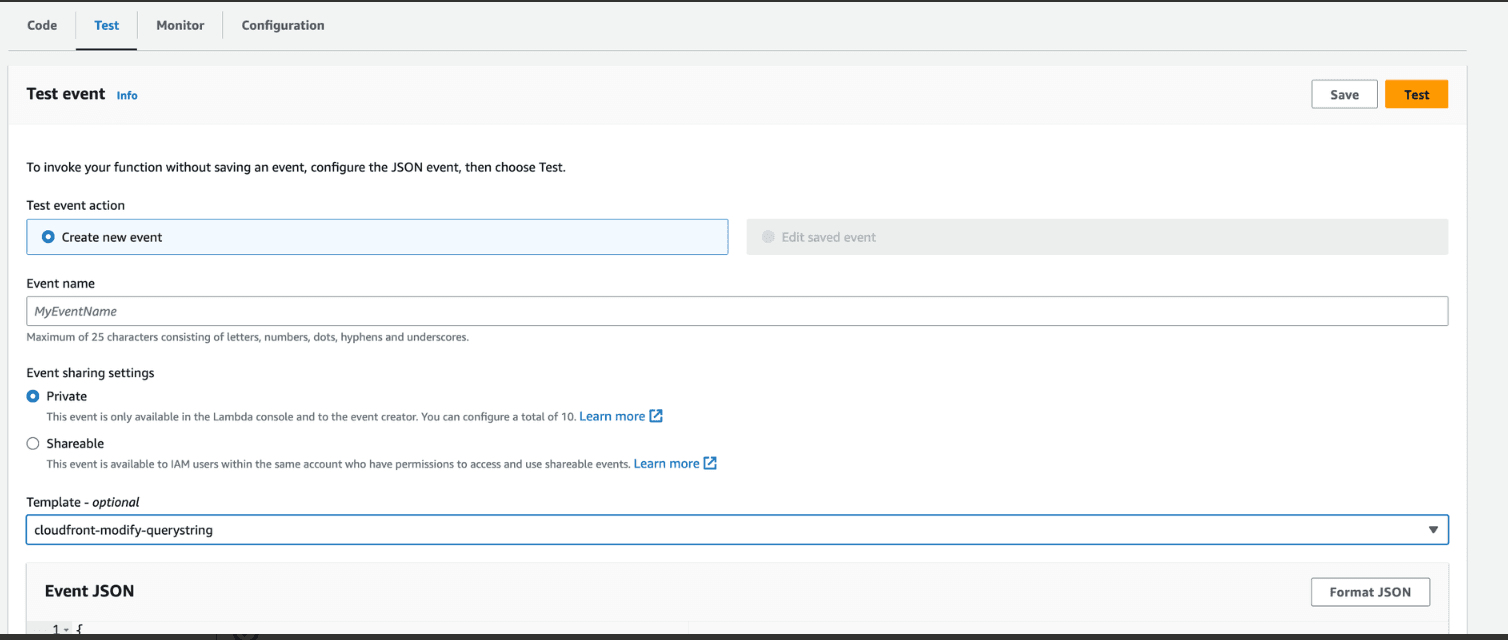This screenshot has width=1508, height=640.
Task: Focus the Event name text field
Action: [x=737, y=311]
